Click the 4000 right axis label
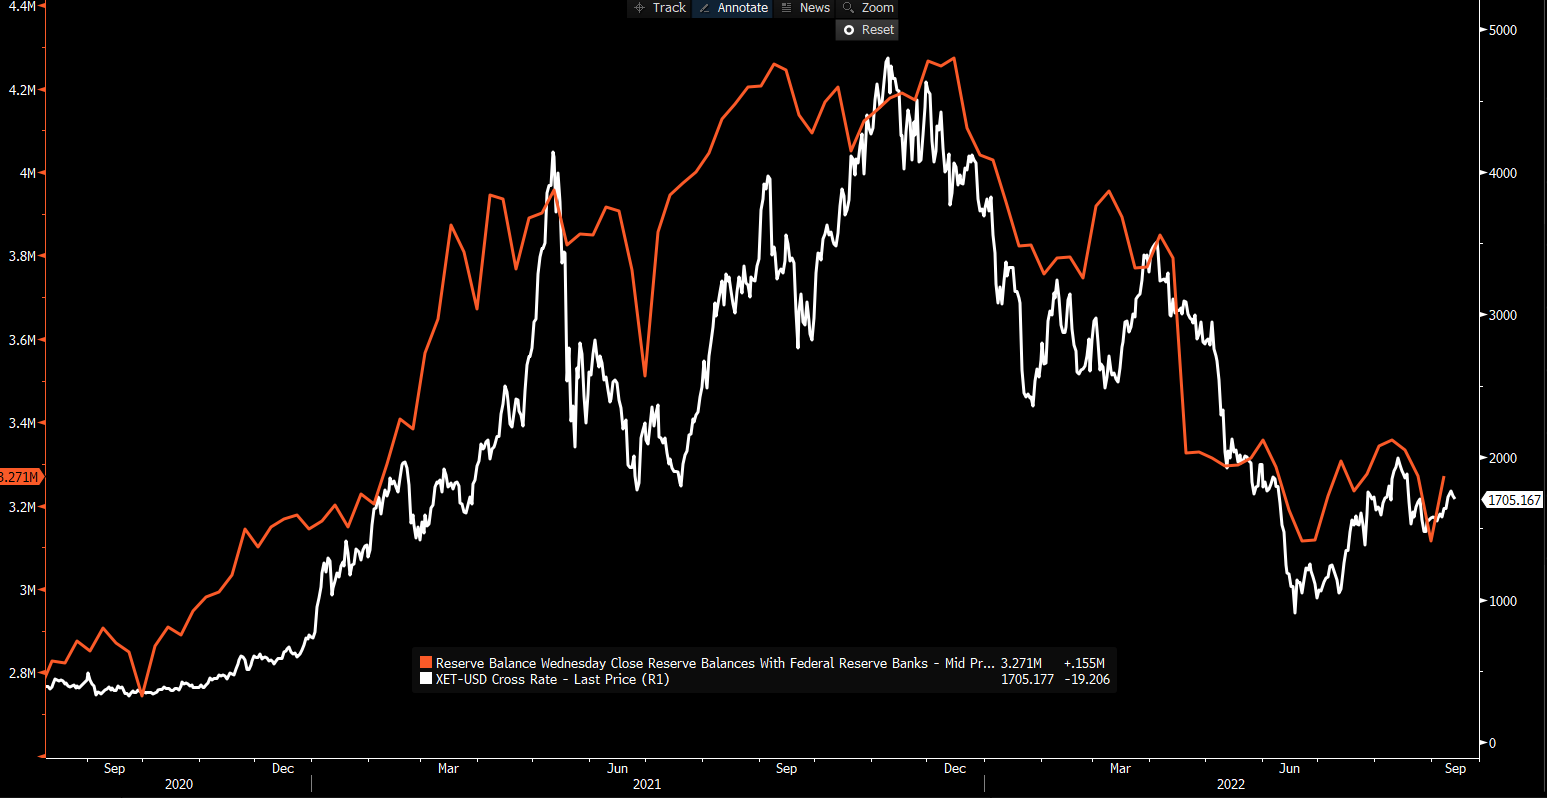The width and height of the screenshot is (1547, 798). tap(1503, 173)
